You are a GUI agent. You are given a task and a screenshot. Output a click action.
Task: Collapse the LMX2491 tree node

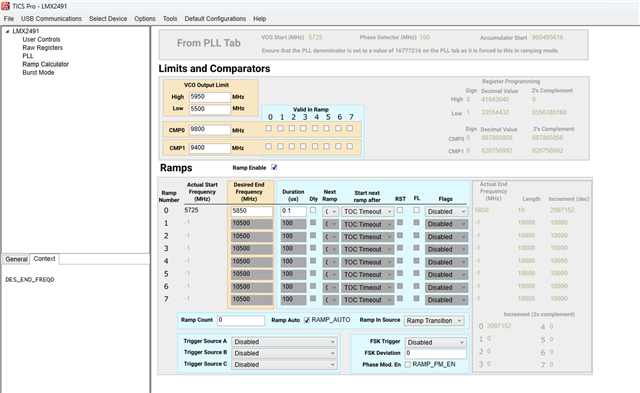point(7,31)
